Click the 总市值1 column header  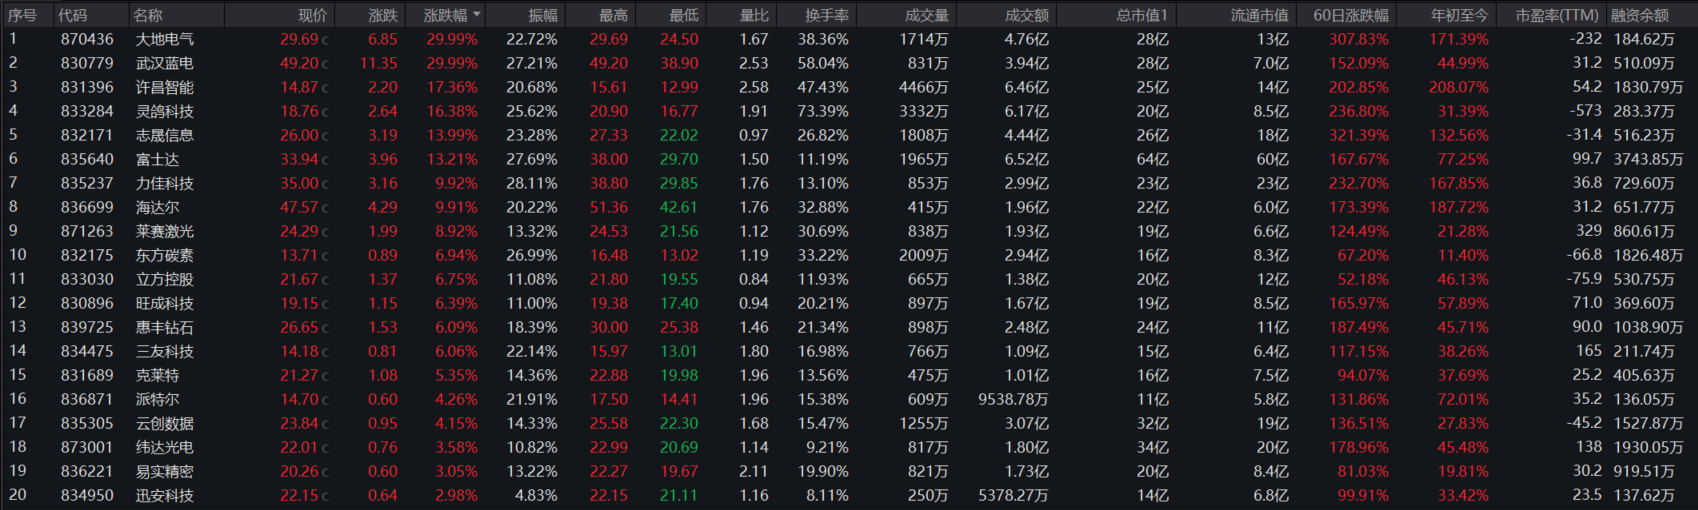[1142, 15]
